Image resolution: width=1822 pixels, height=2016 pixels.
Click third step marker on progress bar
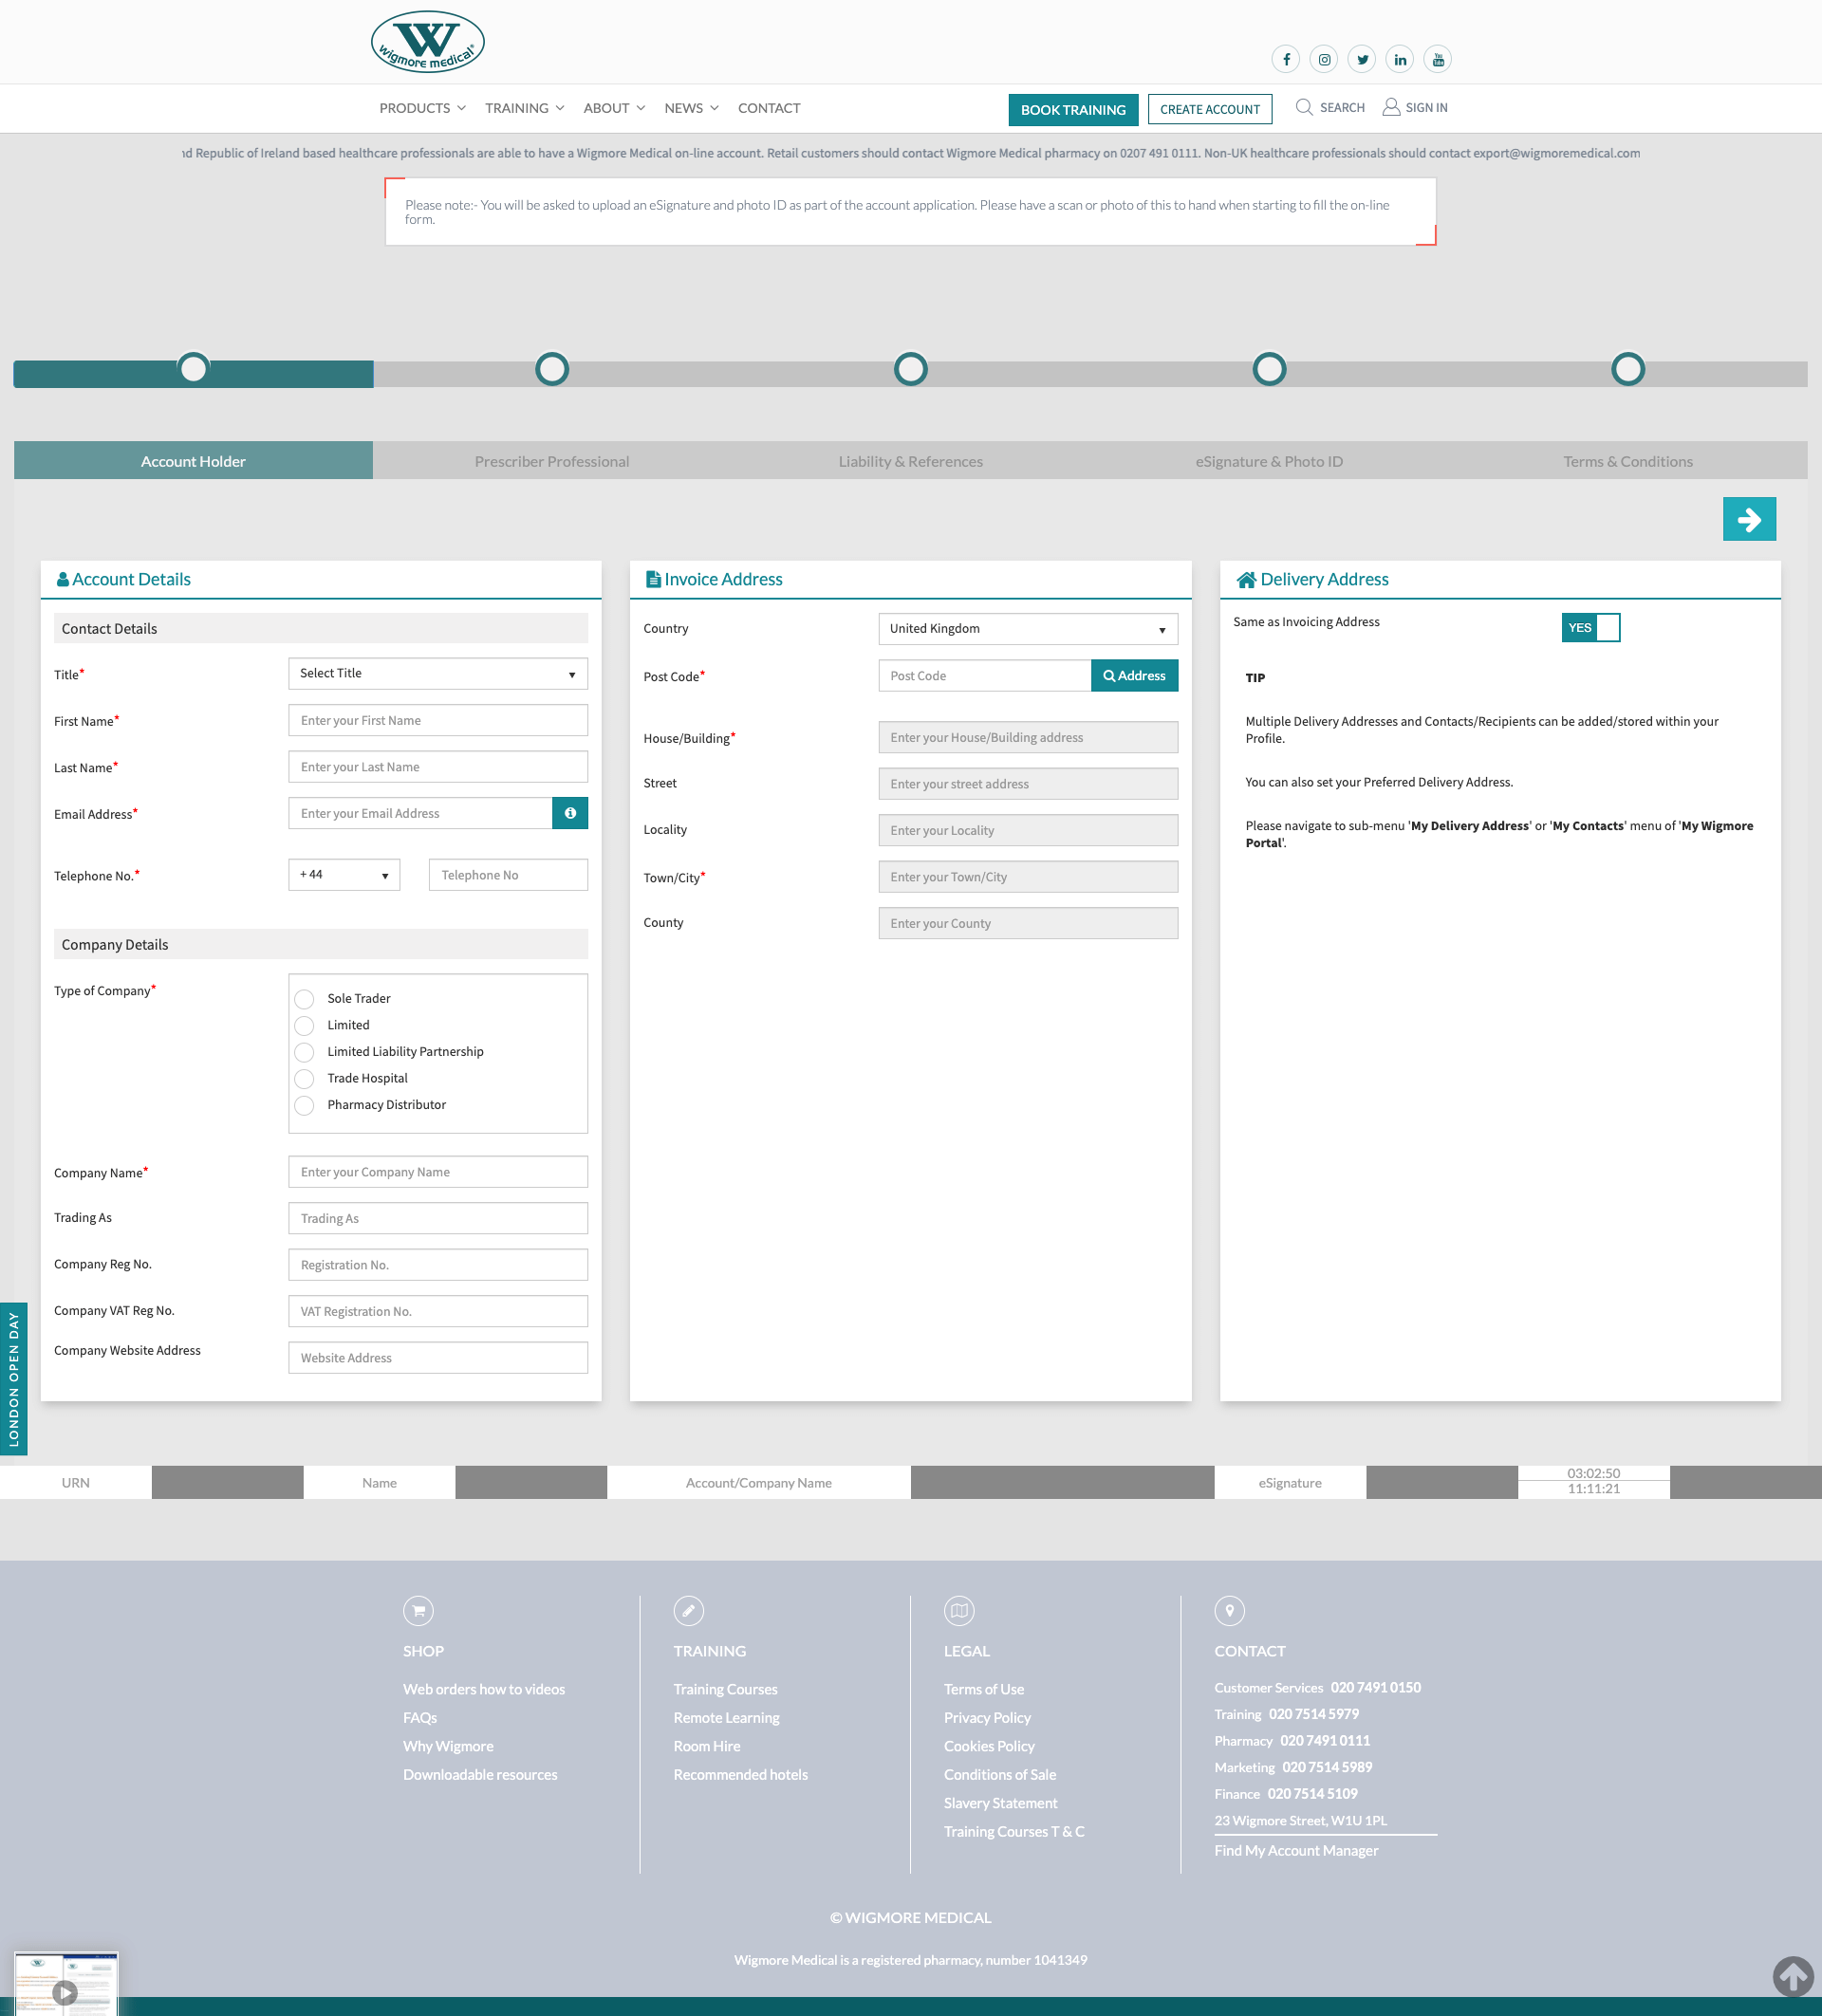click(x=910, y=369)
